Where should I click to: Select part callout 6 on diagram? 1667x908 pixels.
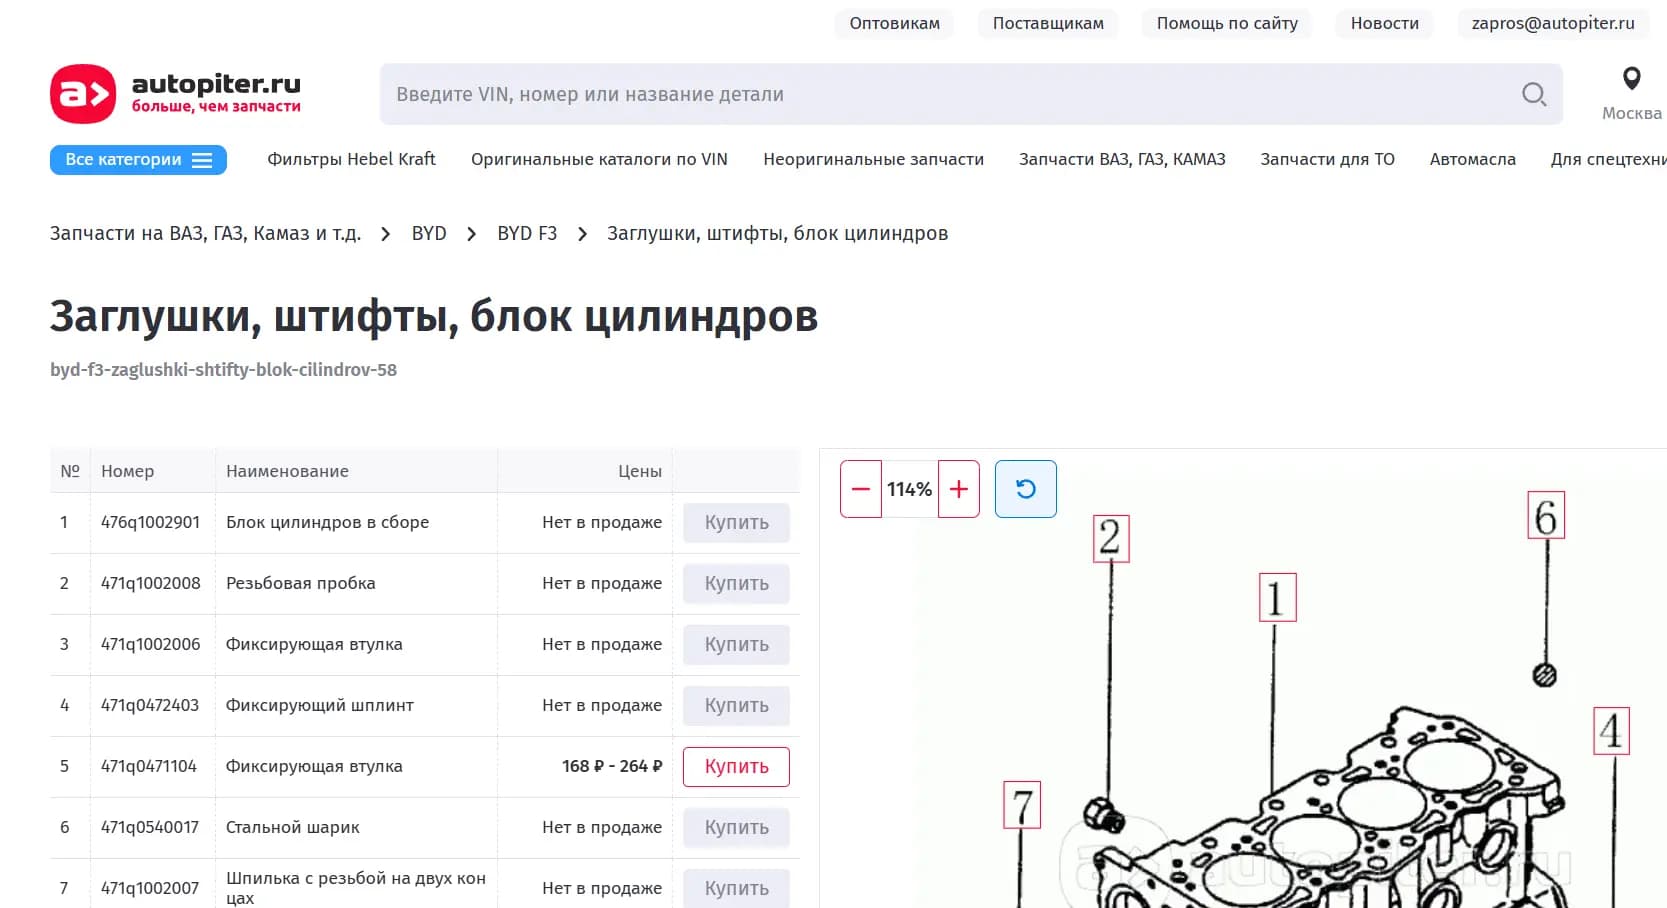click(x=1546, y=516)
